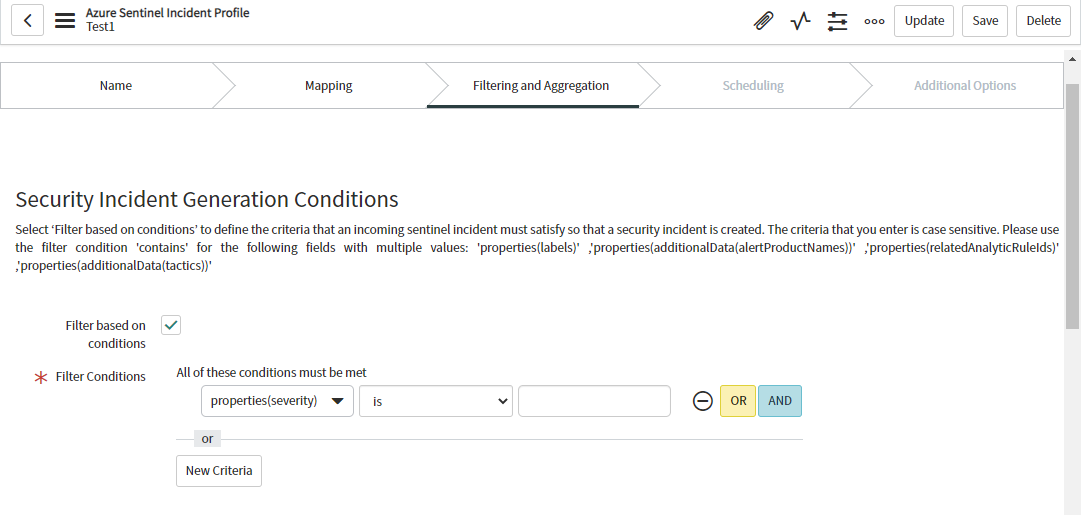Select the Filtering and Aggregation tab
The width and height of the screenshot is (1081, 515).
540,85
